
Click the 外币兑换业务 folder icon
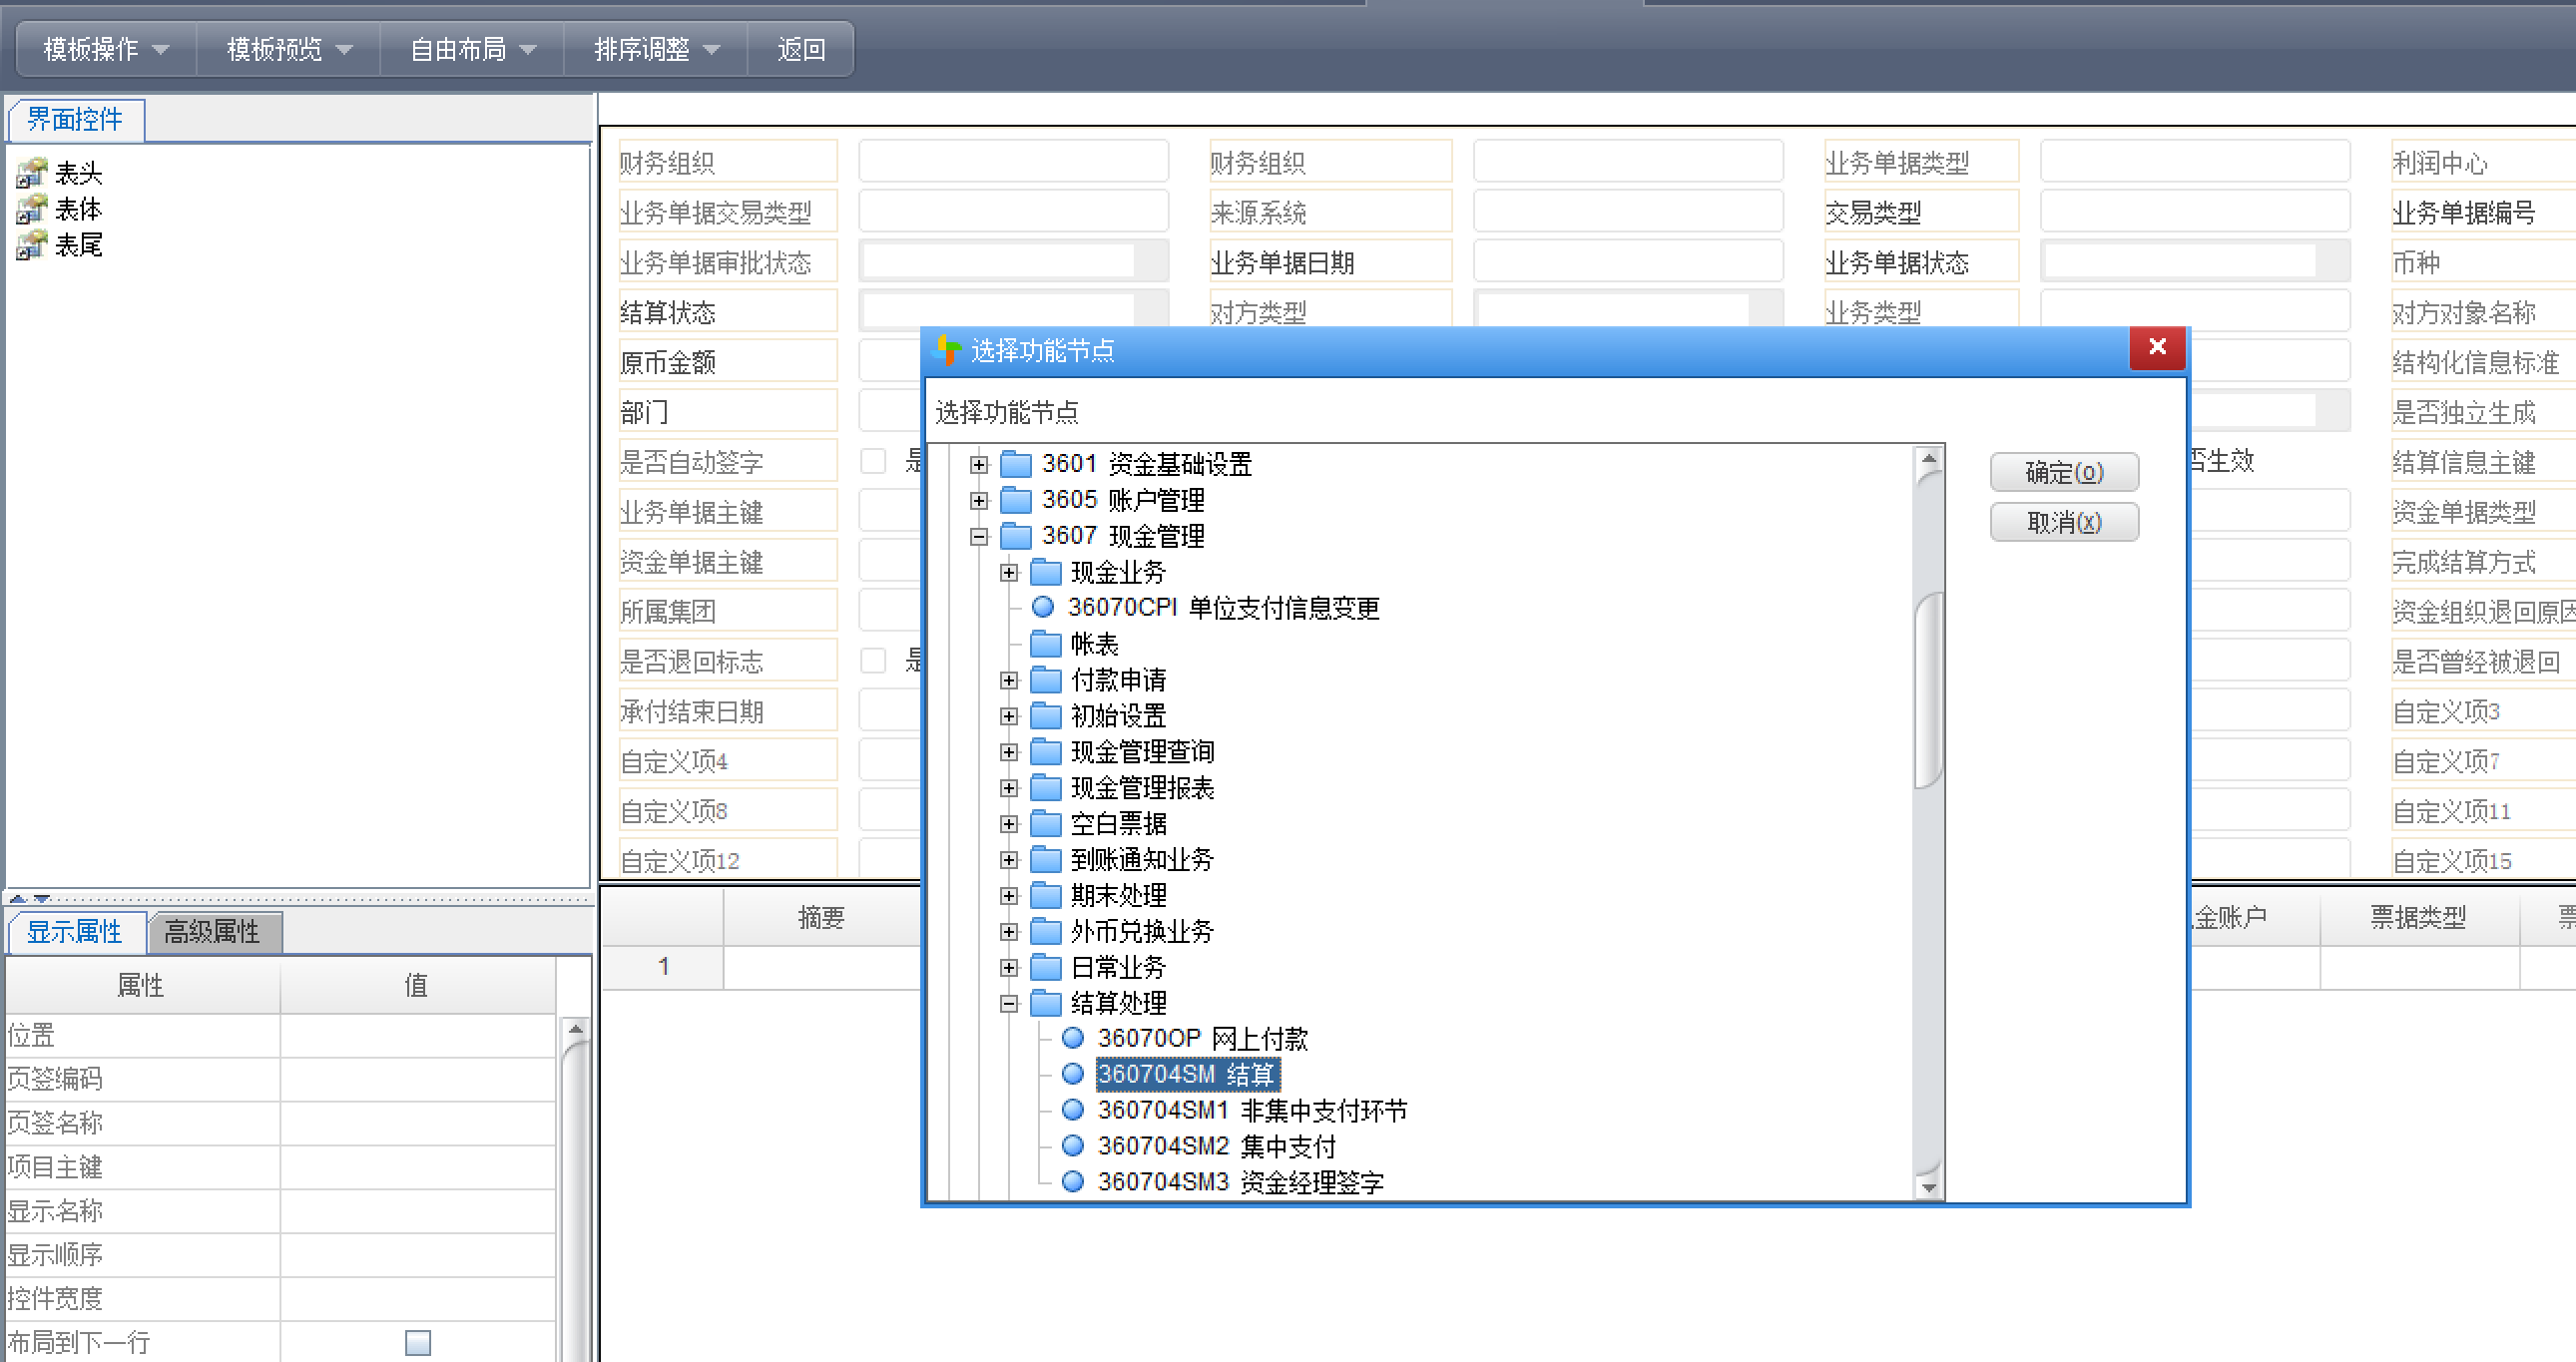point(1046,931)
